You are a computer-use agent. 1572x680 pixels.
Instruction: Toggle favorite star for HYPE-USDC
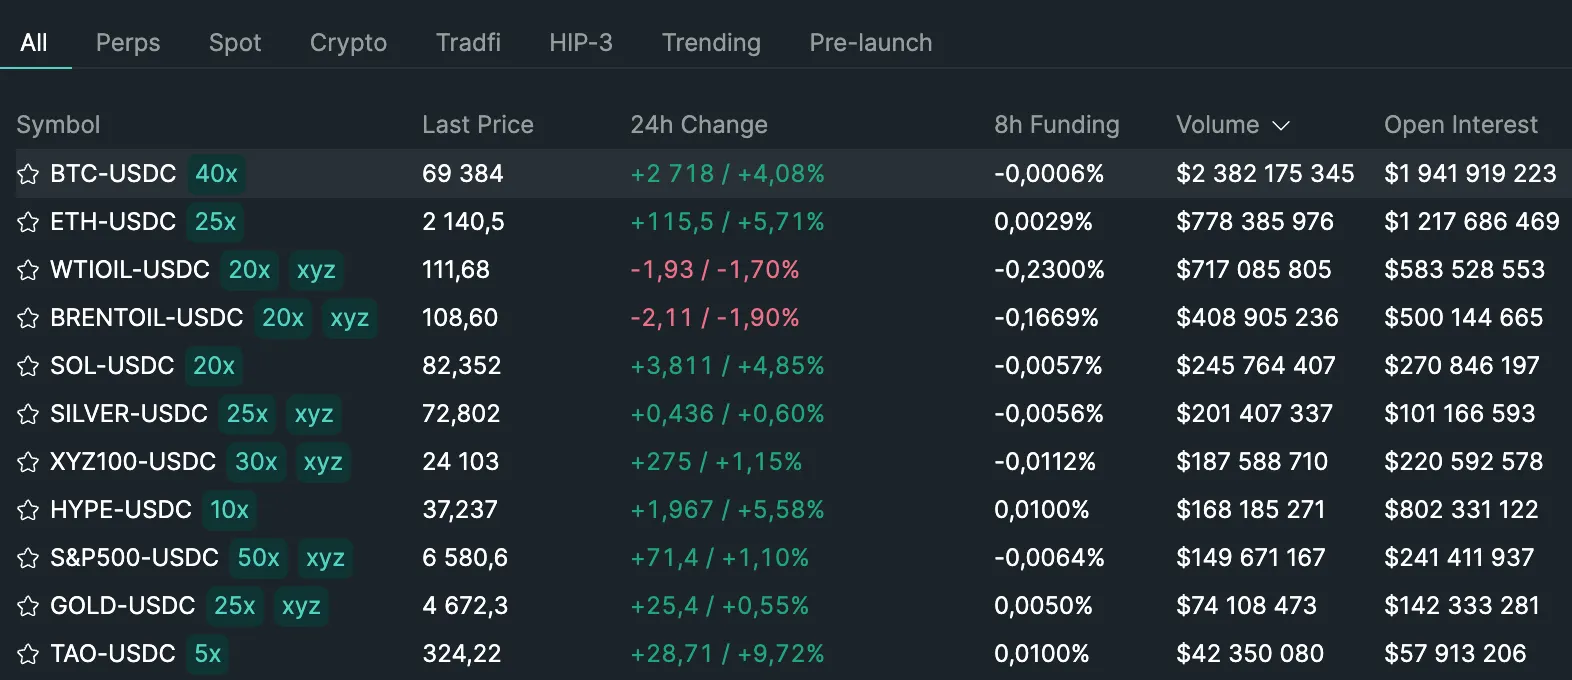click(28, 510)
